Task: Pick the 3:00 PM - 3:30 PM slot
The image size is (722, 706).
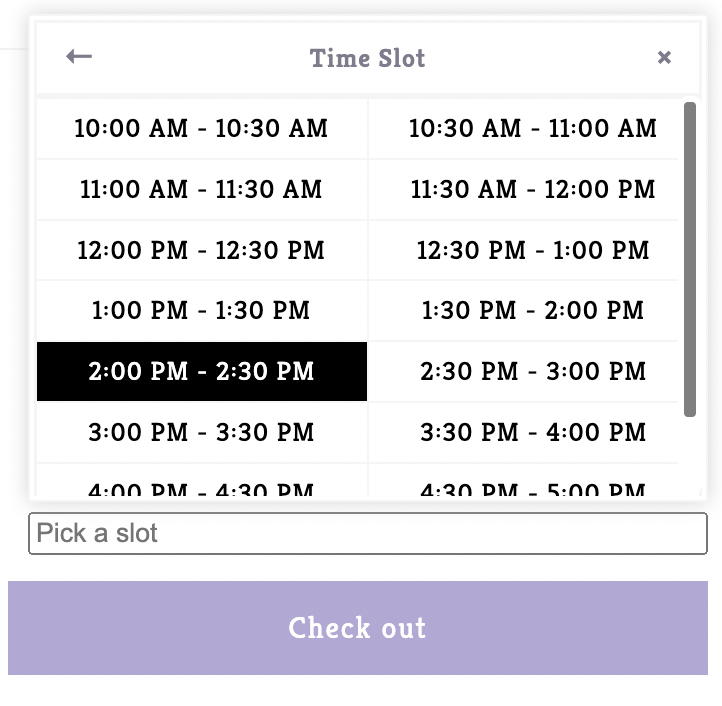Action: click(x=202, y=432)
